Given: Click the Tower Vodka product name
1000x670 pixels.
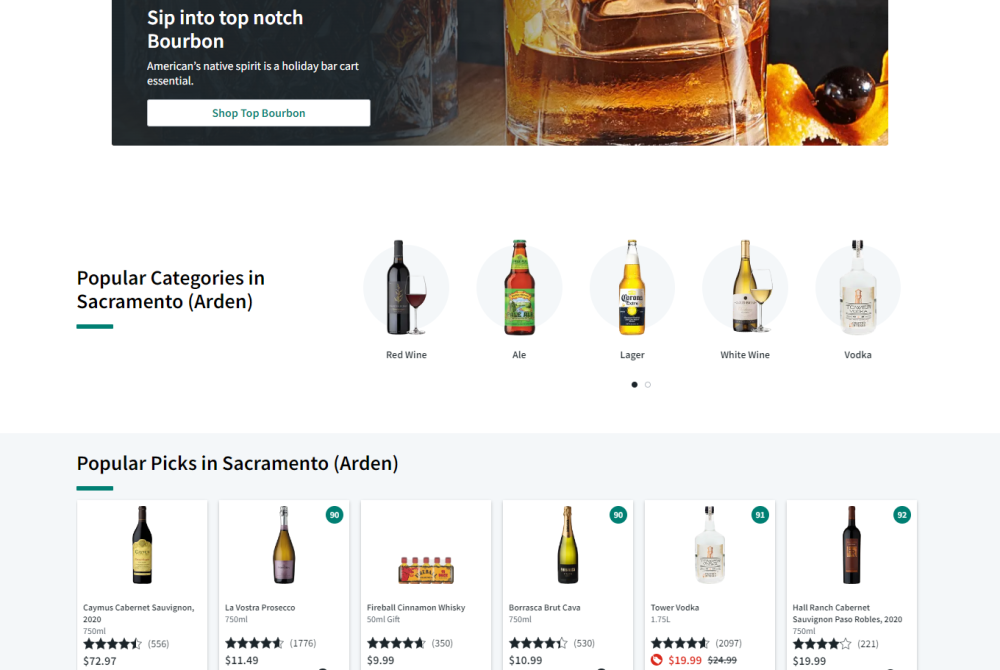Looking at the screenshot, I should (x=676, y=608).
